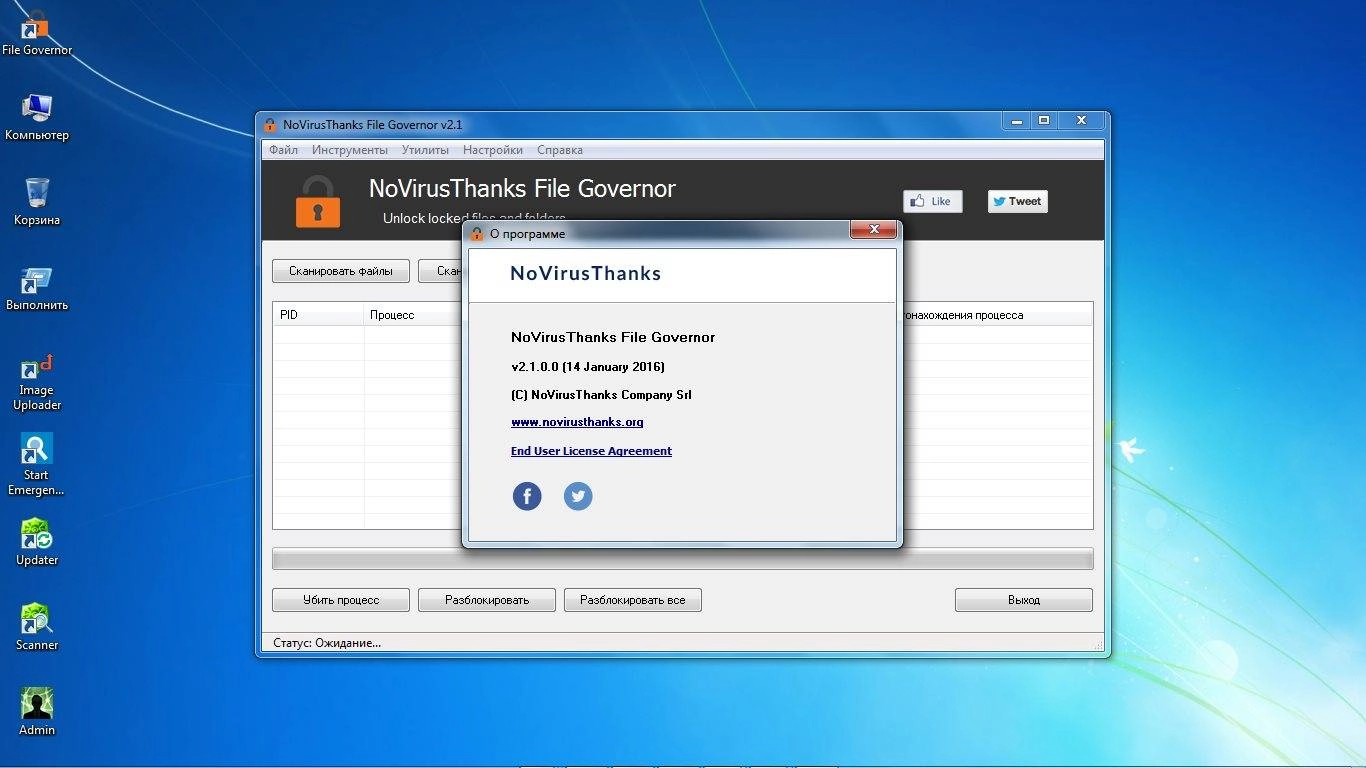Click the Сканировать файлы button
1366x768 pixels.
pyautogui.click(x=340, y=271)
